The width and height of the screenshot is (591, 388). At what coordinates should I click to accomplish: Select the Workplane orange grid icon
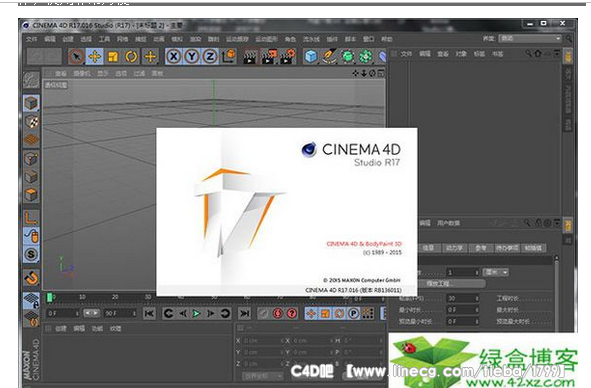pos(31,140)
